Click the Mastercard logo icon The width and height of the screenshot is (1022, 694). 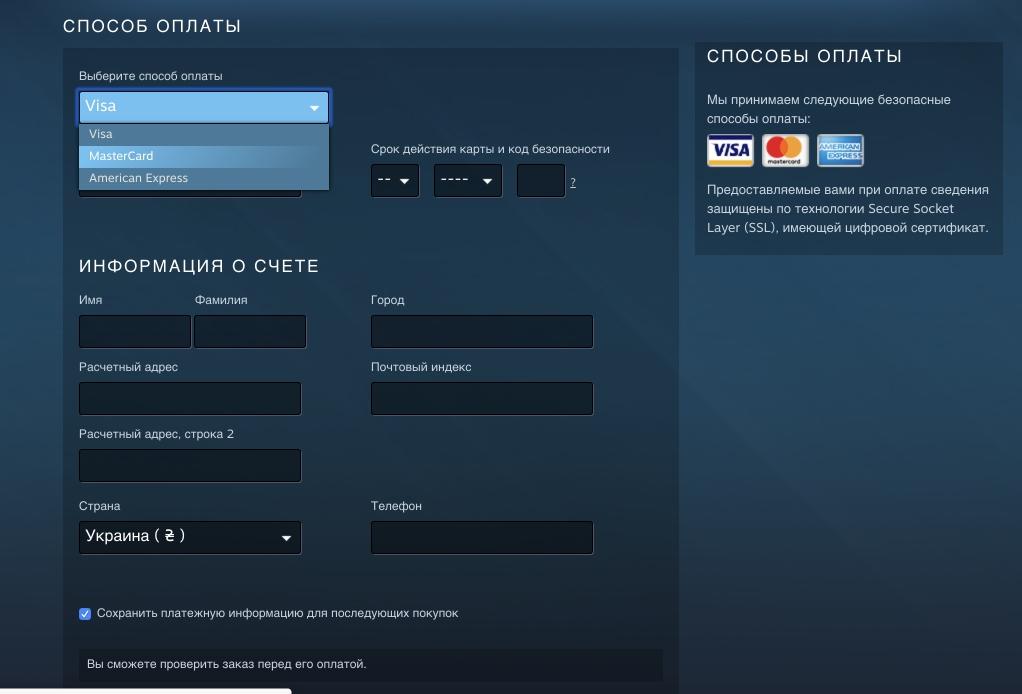coord(785,151)
